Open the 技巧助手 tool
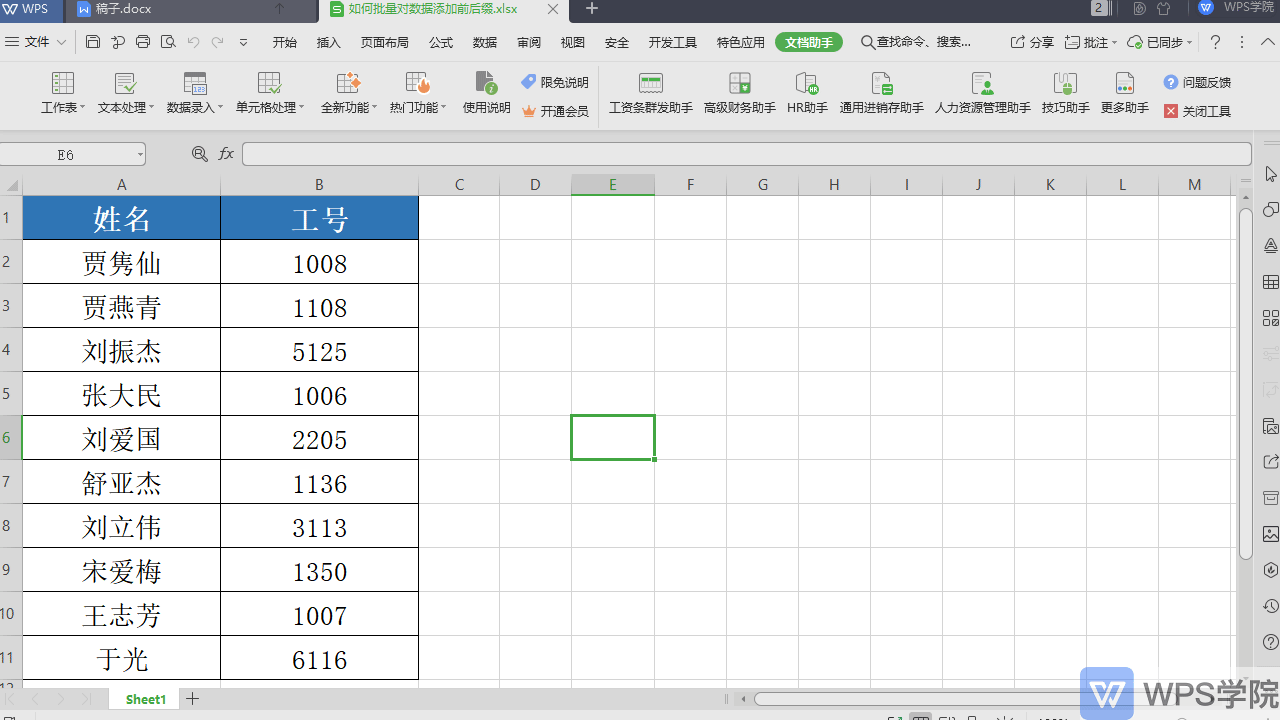Image resolution: width=1280 pixels, height=720 pixels. (x=1065, y=93)
